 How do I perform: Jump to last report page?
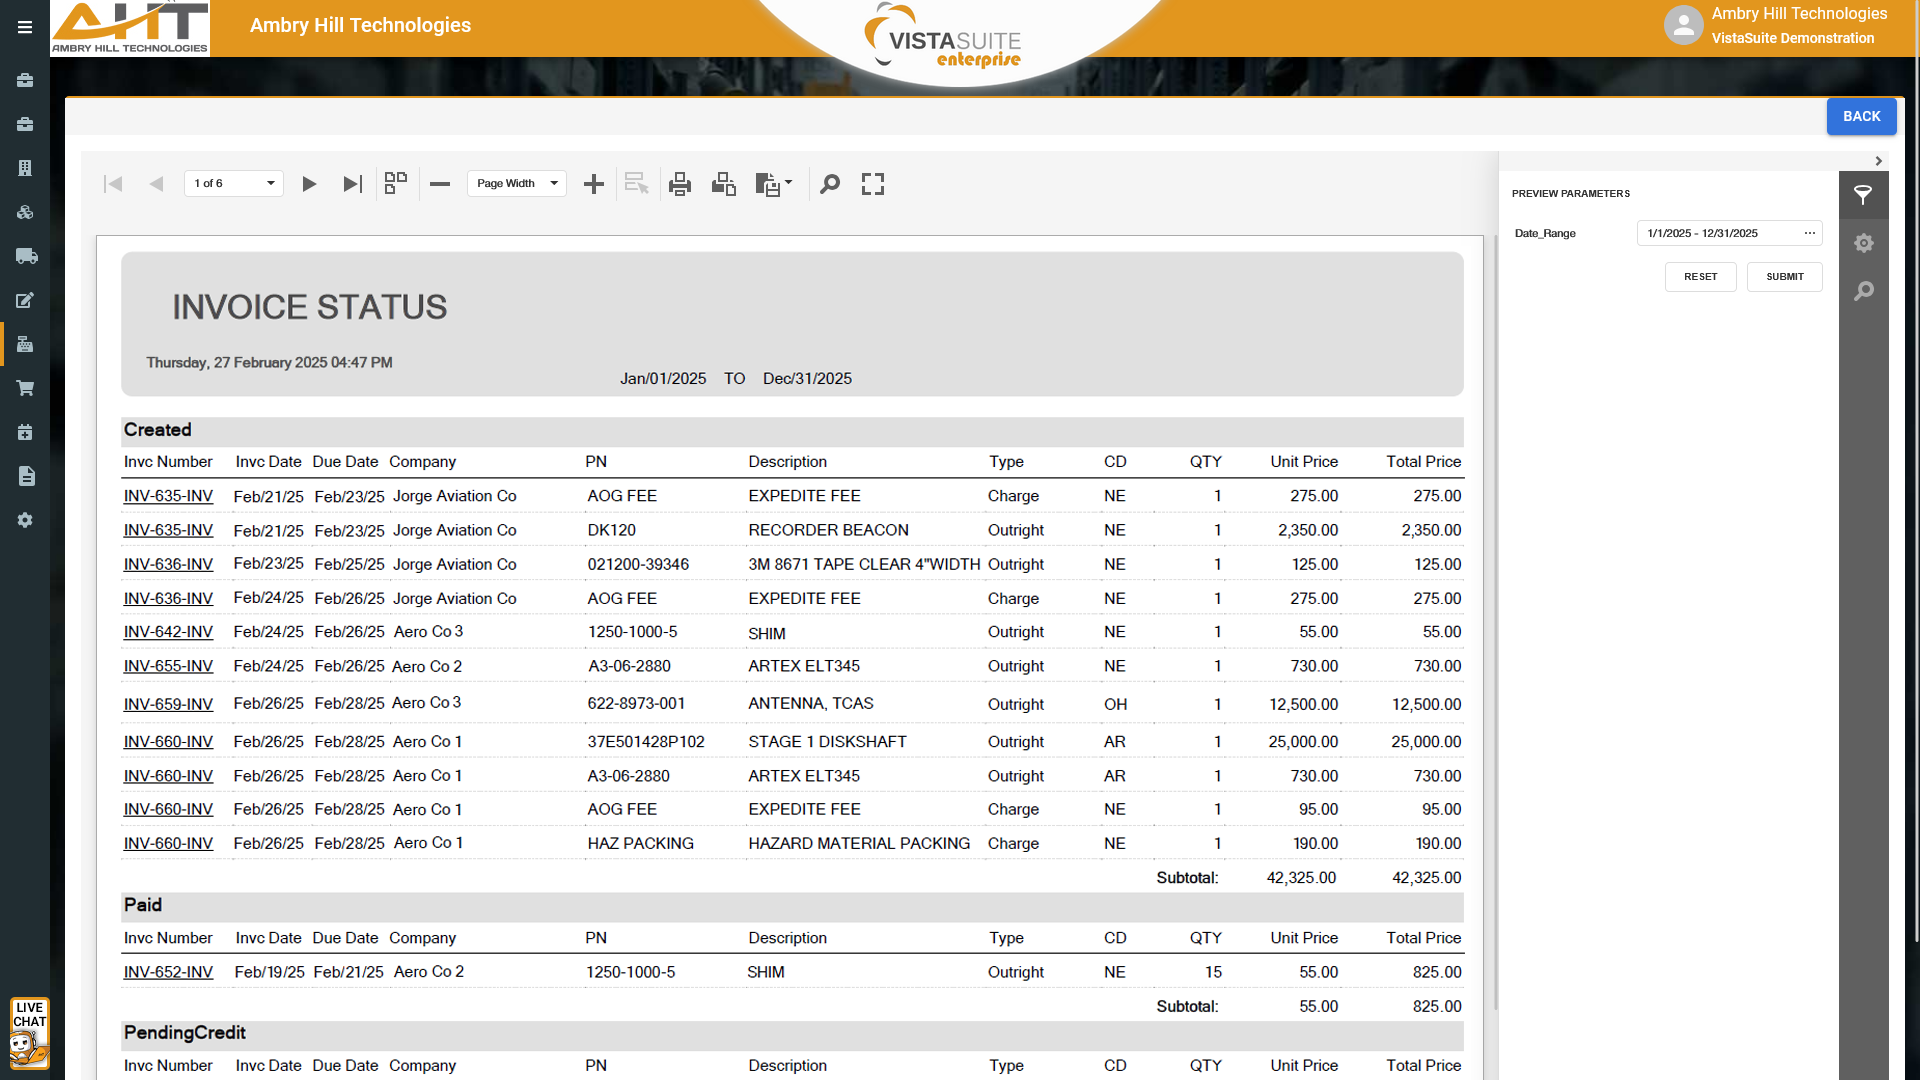click(x=352, y=184)
